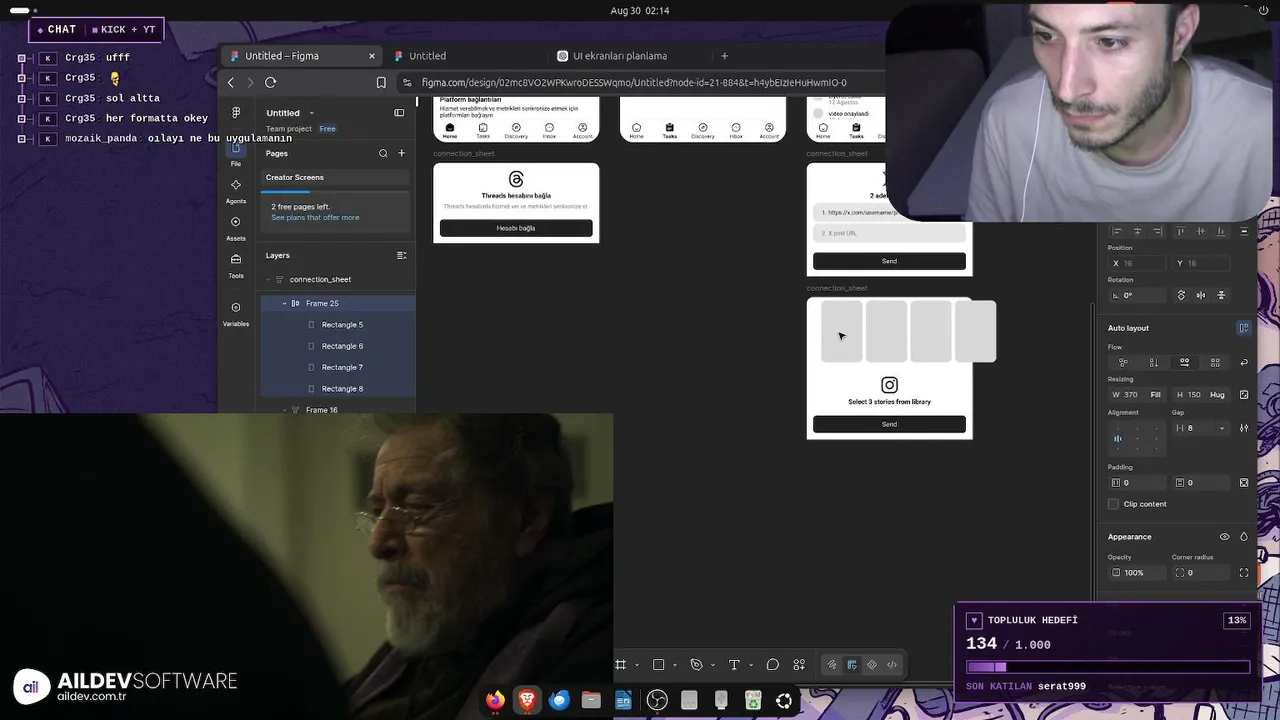Toggle Appearance visibility eye icon

coord(1224,537)
